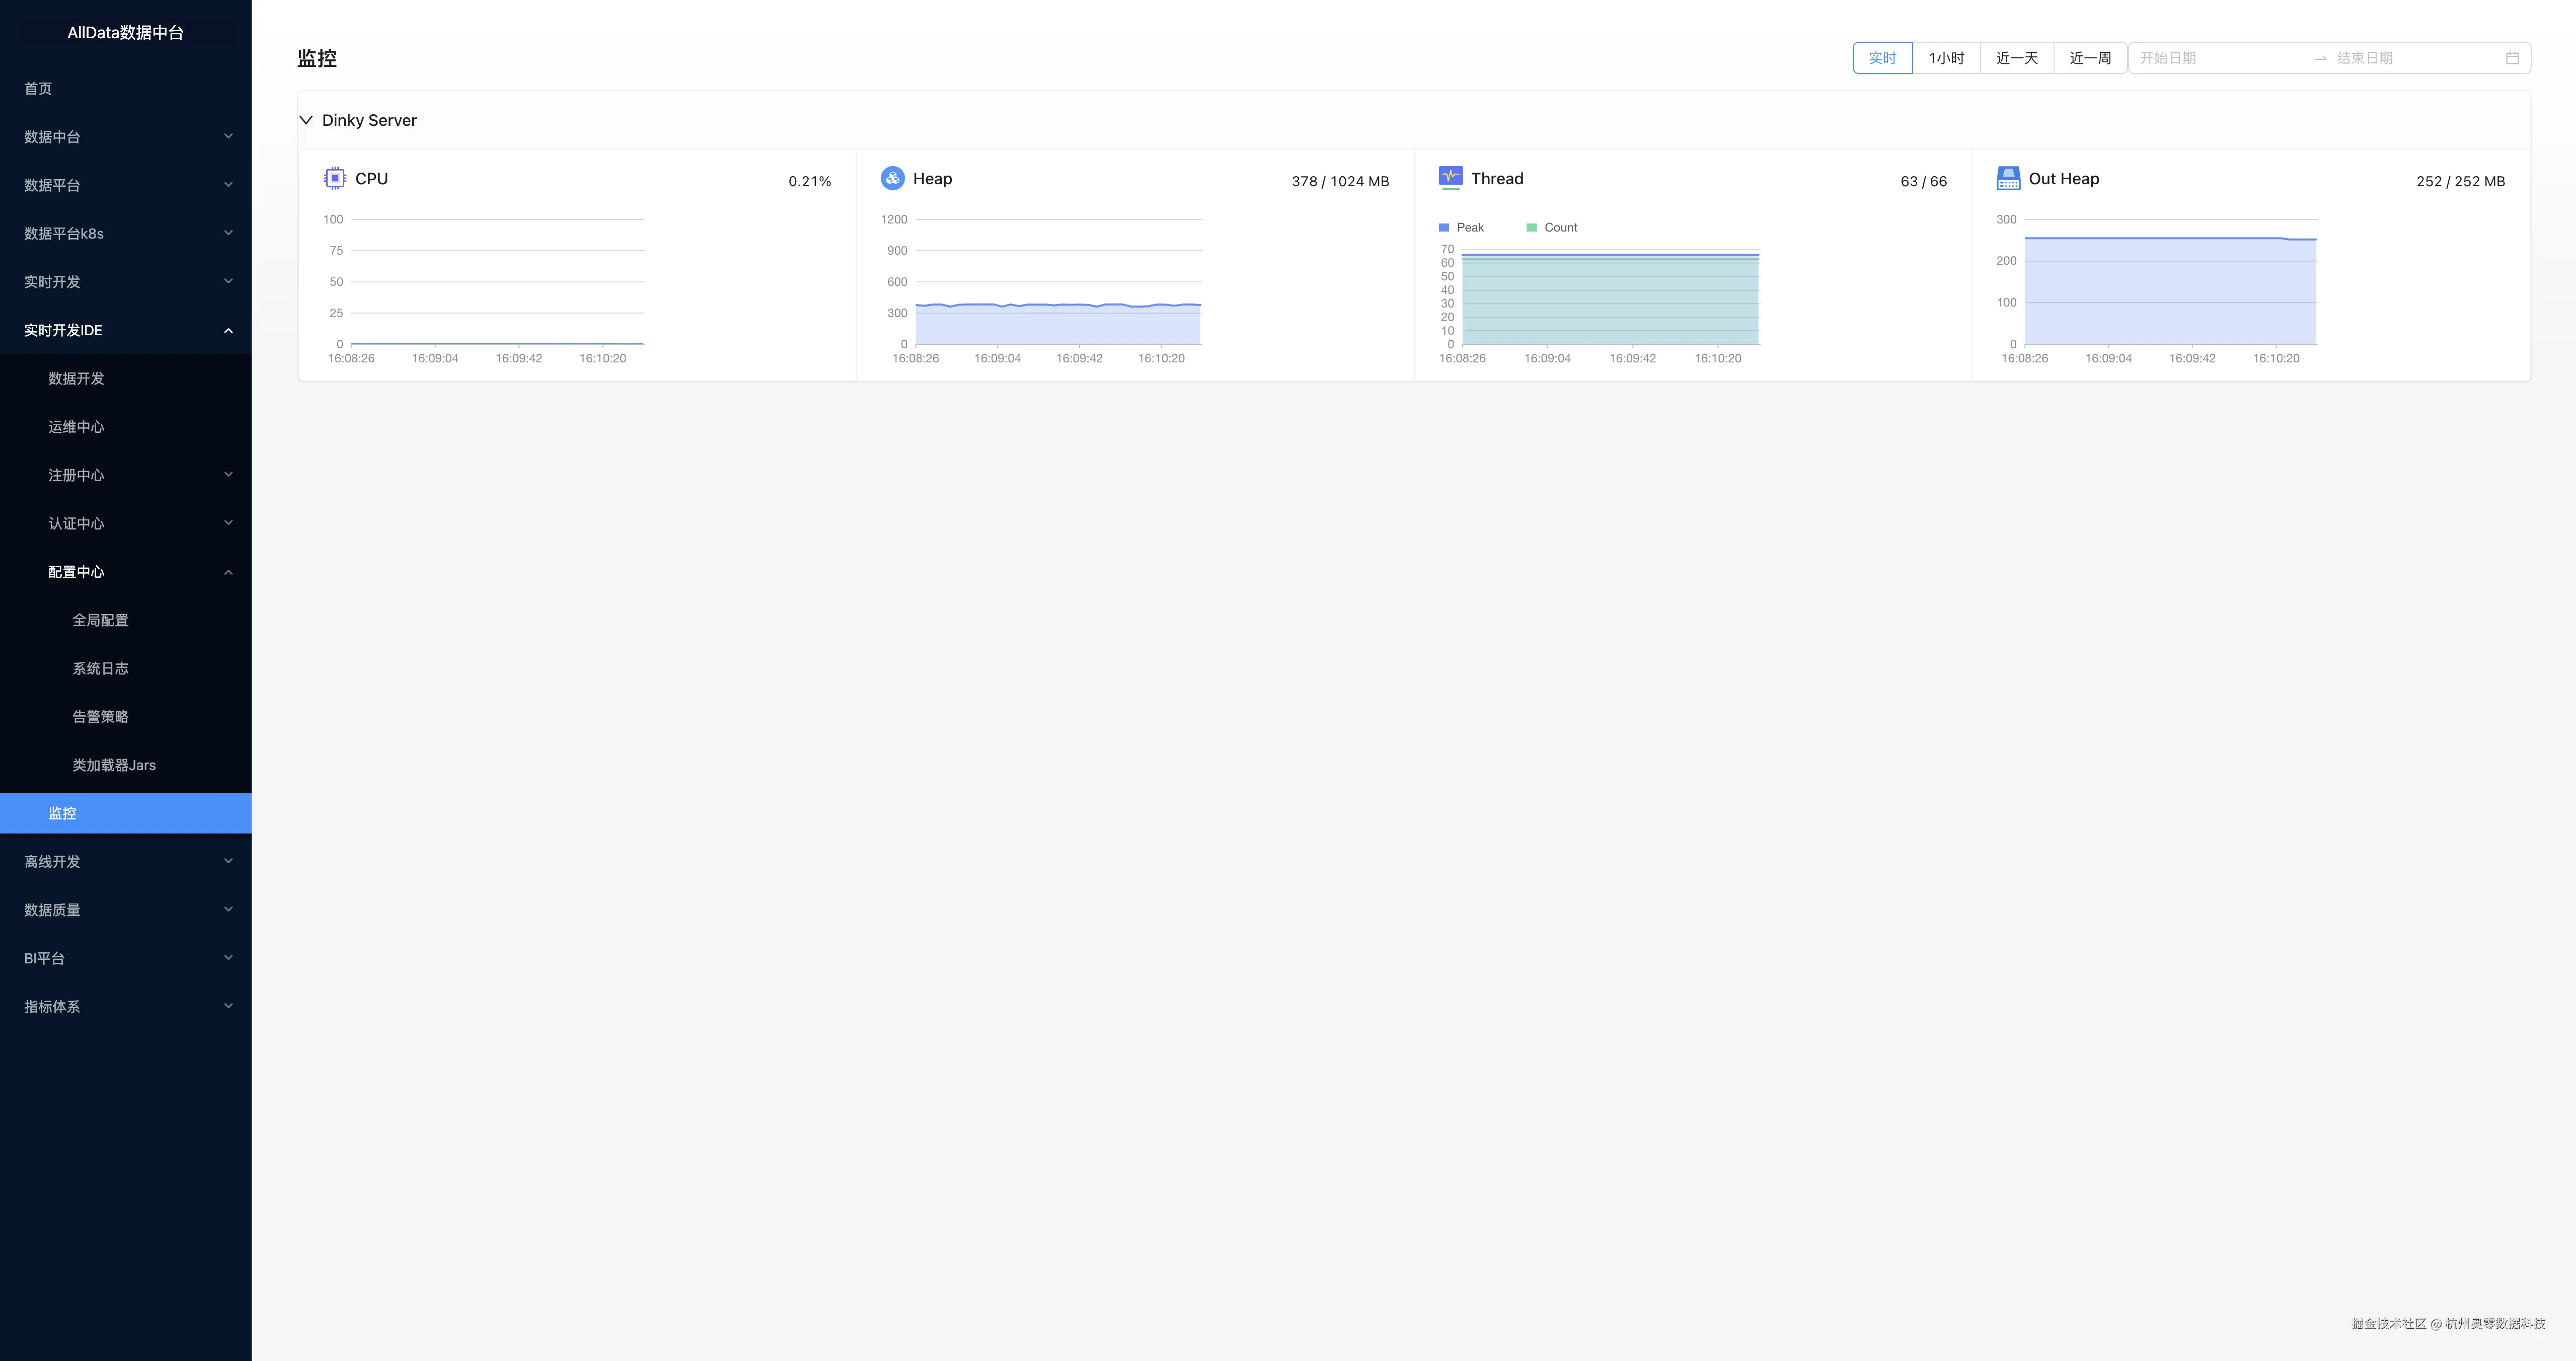Open 首页 in the sidebar
The image size is (2576, 1361).
(38, 89)
